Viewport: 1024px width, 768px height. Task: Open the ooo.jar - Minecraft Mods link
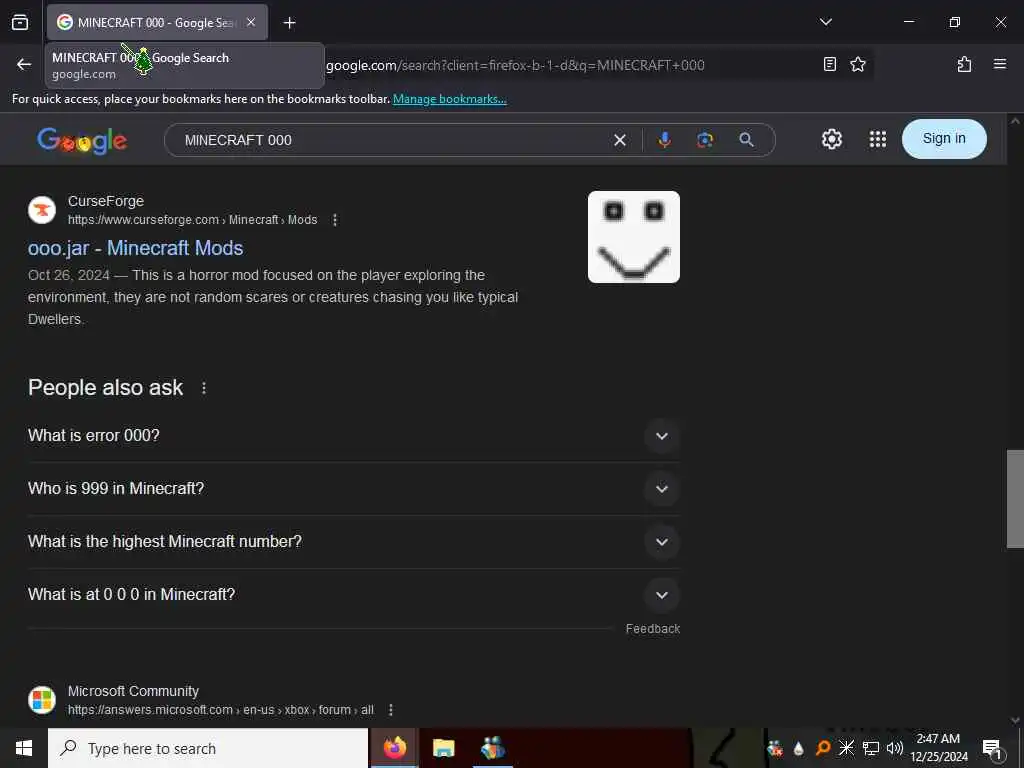coord(135,248)
